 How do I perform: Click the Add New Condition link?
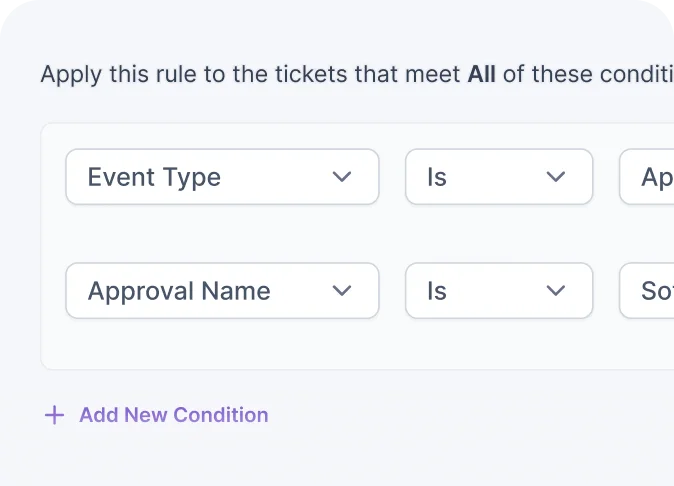pyautogui.click(x=174, y=415)
